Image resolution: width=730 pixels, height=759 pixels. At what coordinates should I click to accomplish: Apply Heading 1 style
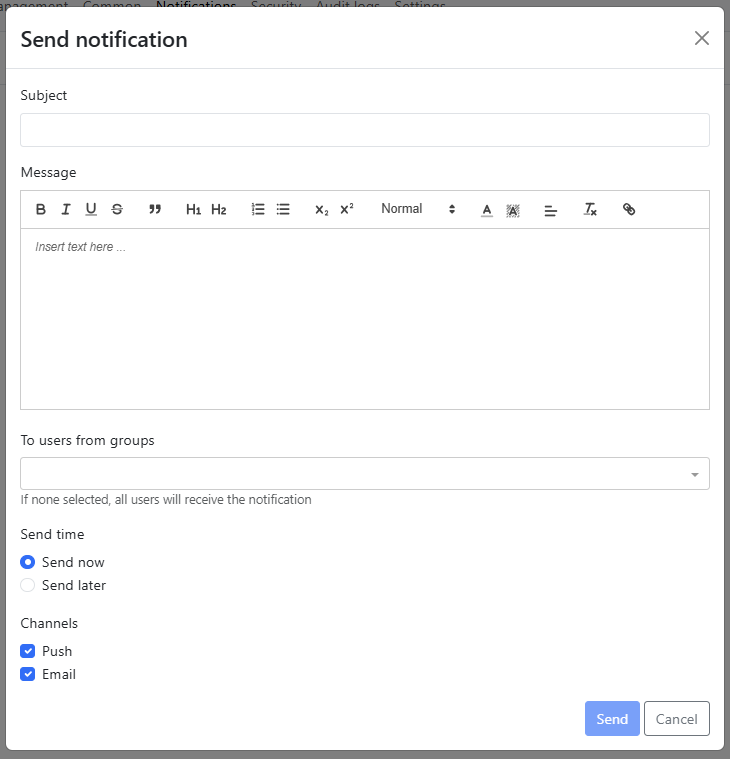(193, 210)
